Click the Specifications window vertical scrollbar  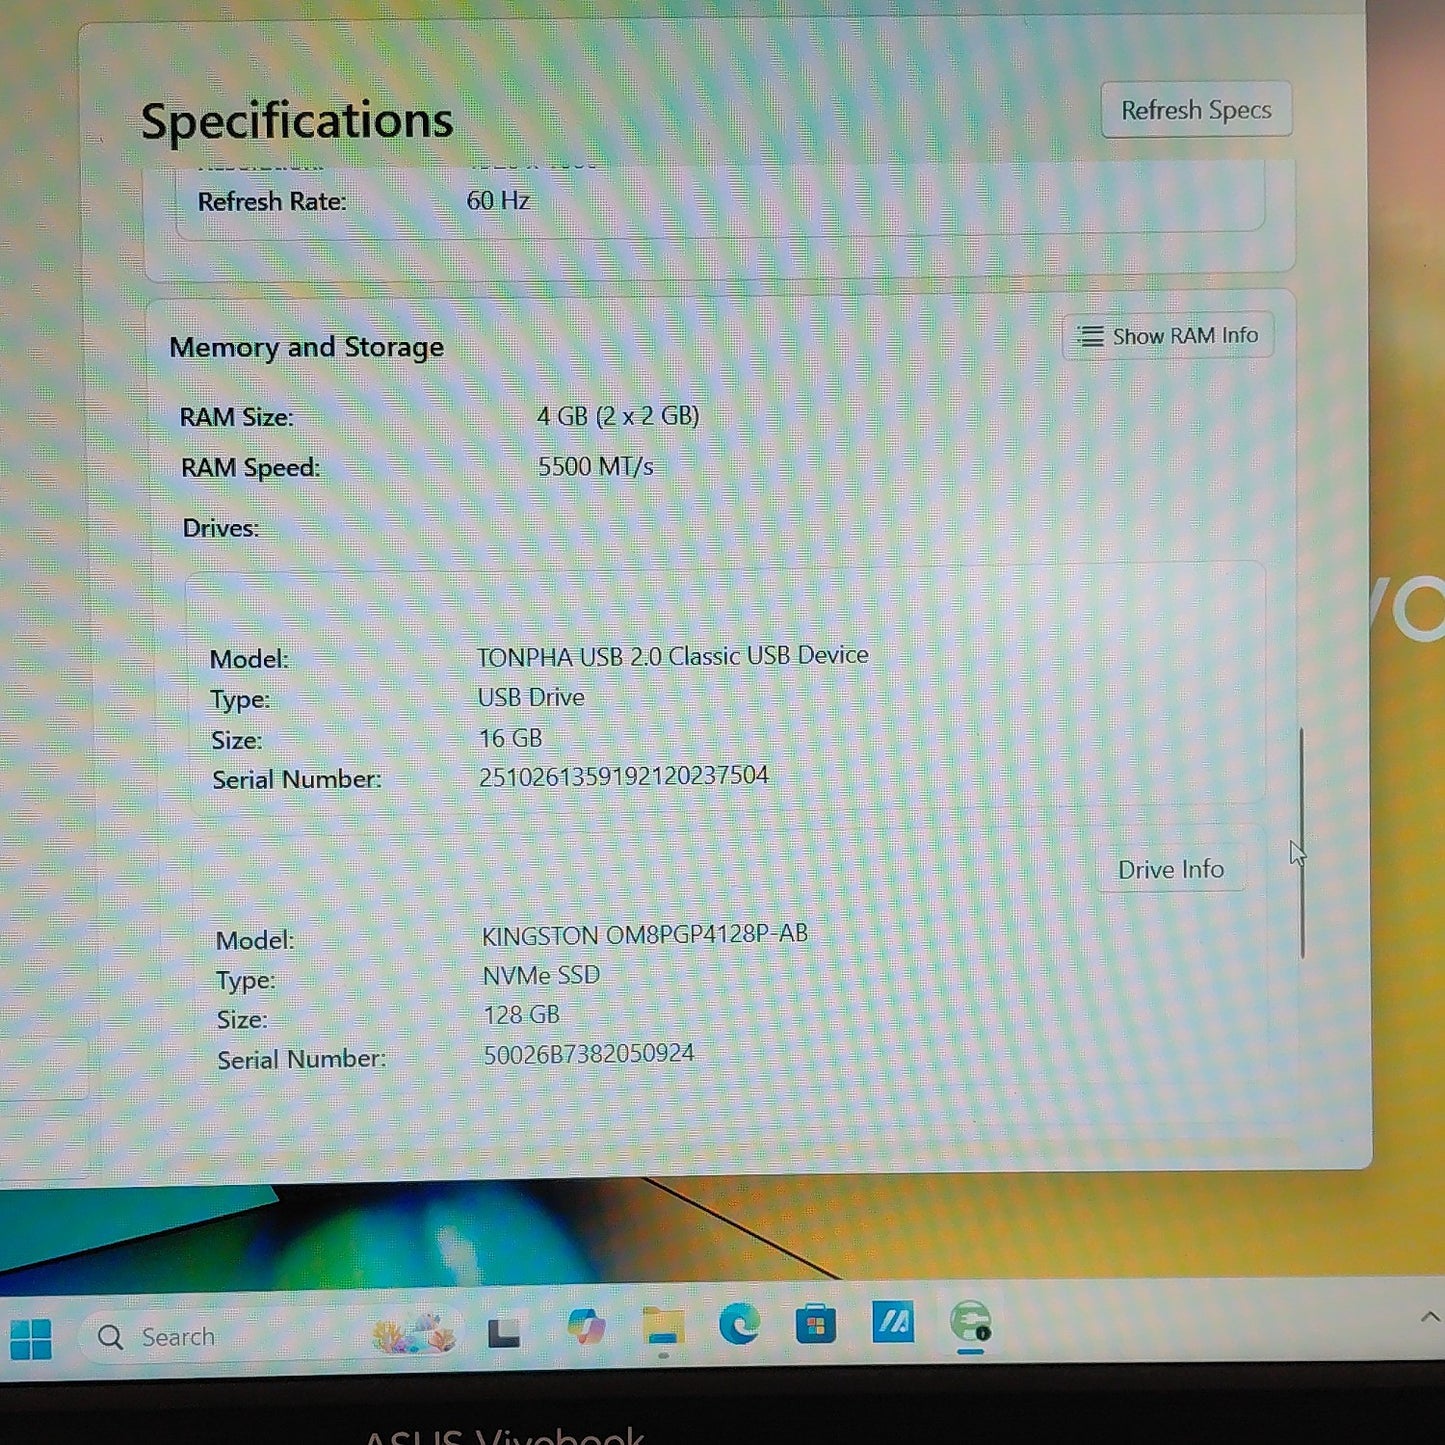click(1302, 843)
